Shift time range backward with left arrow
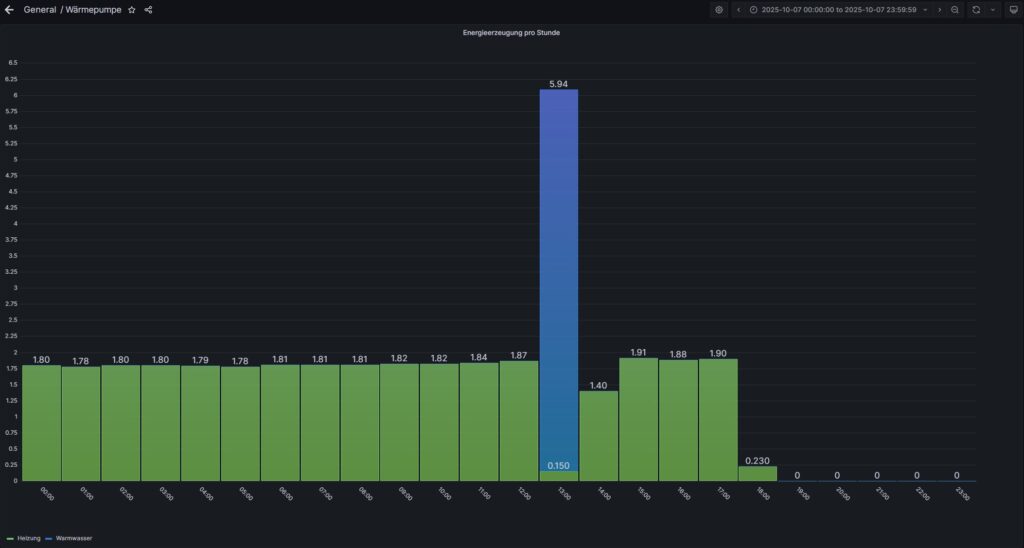Image resolution: width=1024 pixels, height=548 pixels. pos(738,9)
